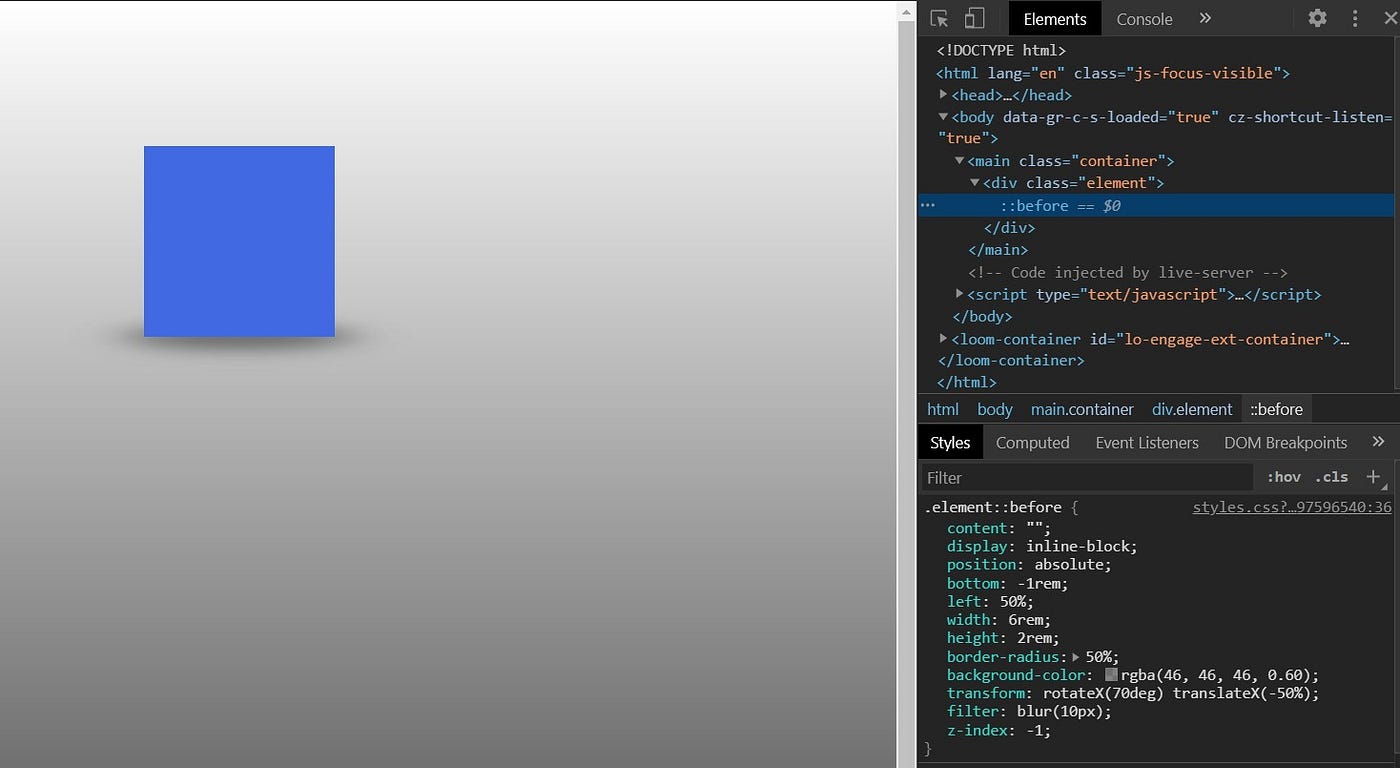Collapse the main.container node
1400x768 pixels.
[959, 160]
